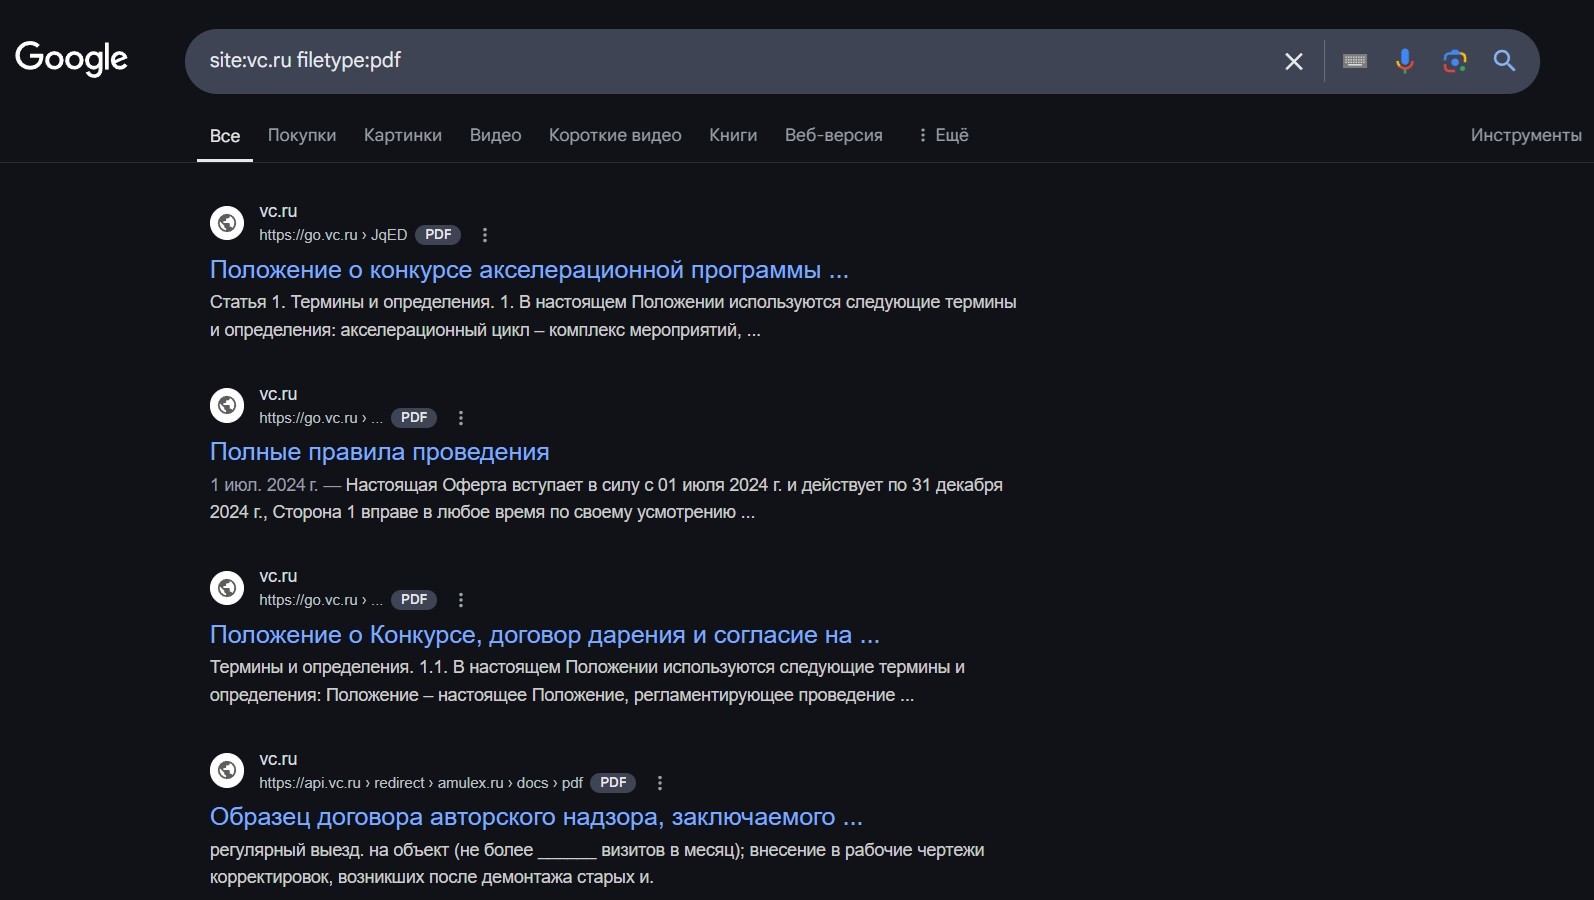Open 'Образец договора авторского надзора' result
This screenshot has width=1594, height=900.
pyautogui.click(x=535, y=817)
